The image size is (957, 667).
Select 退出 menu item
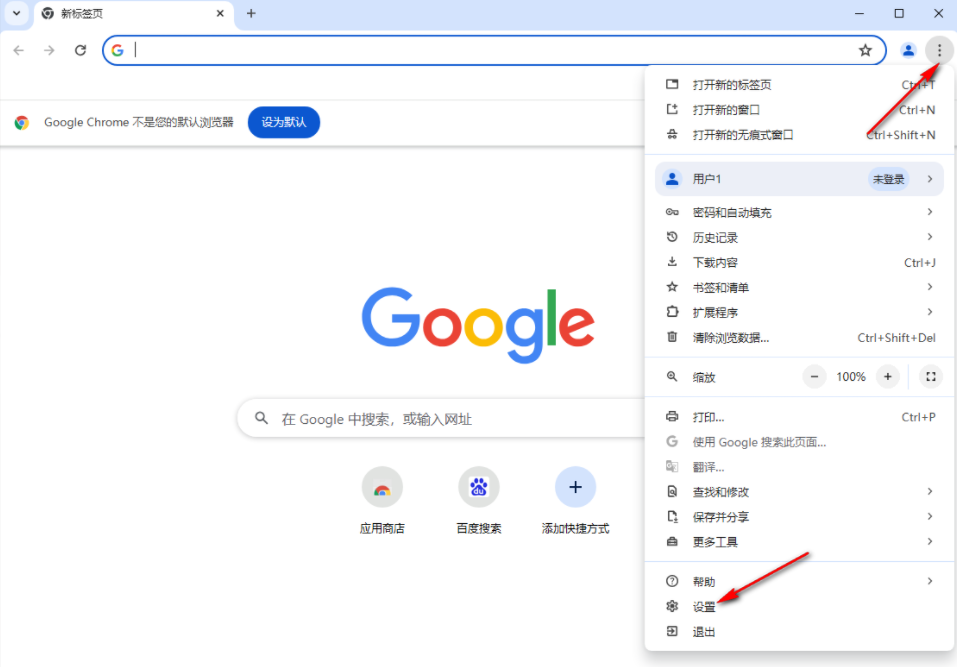pos(800,632)
